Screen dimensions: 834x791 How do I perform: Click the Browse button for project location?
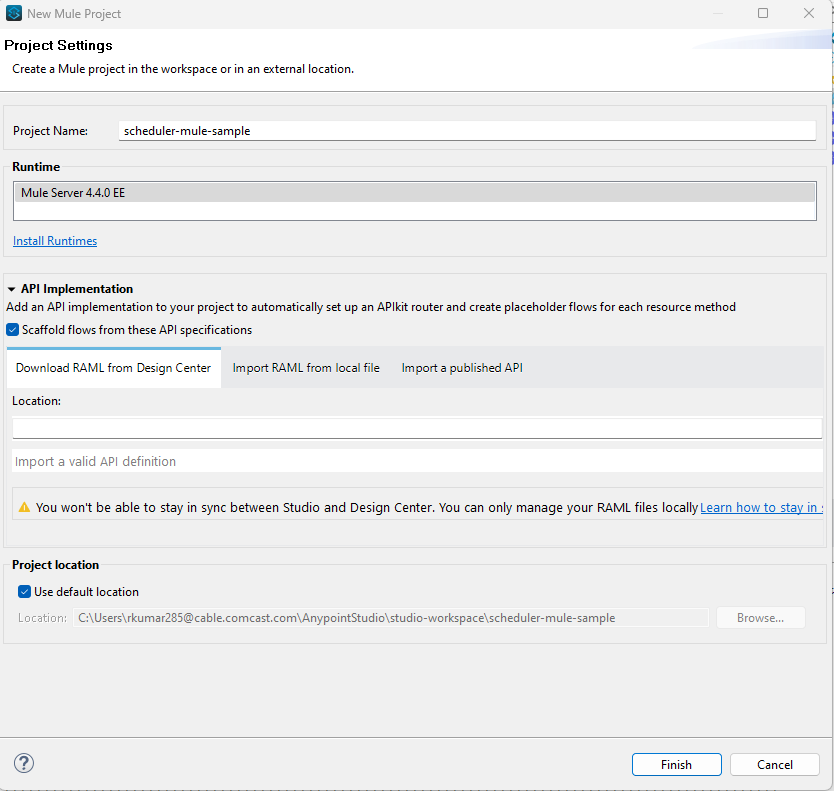760,617
